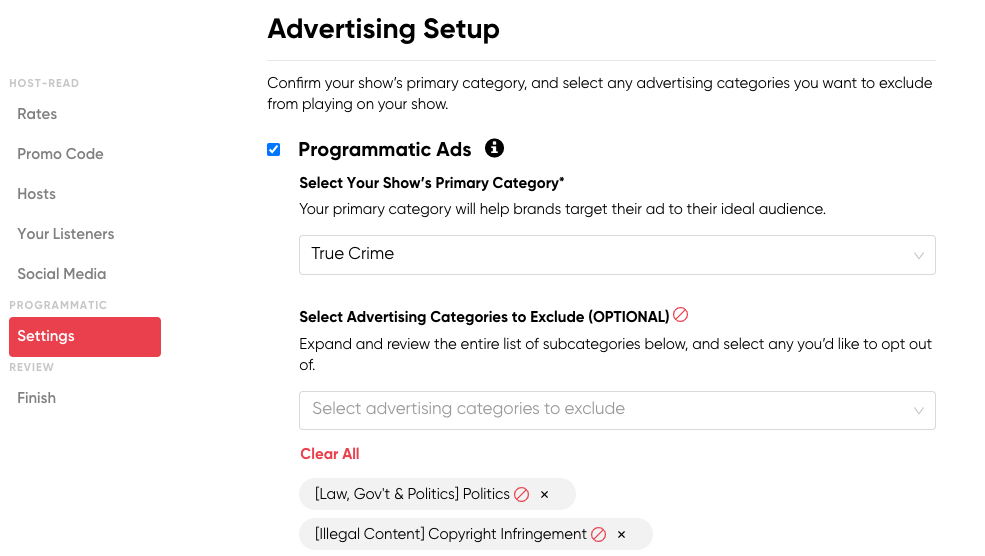Click the chevron arrow of the True Crime selector

[x=918, y=256]
